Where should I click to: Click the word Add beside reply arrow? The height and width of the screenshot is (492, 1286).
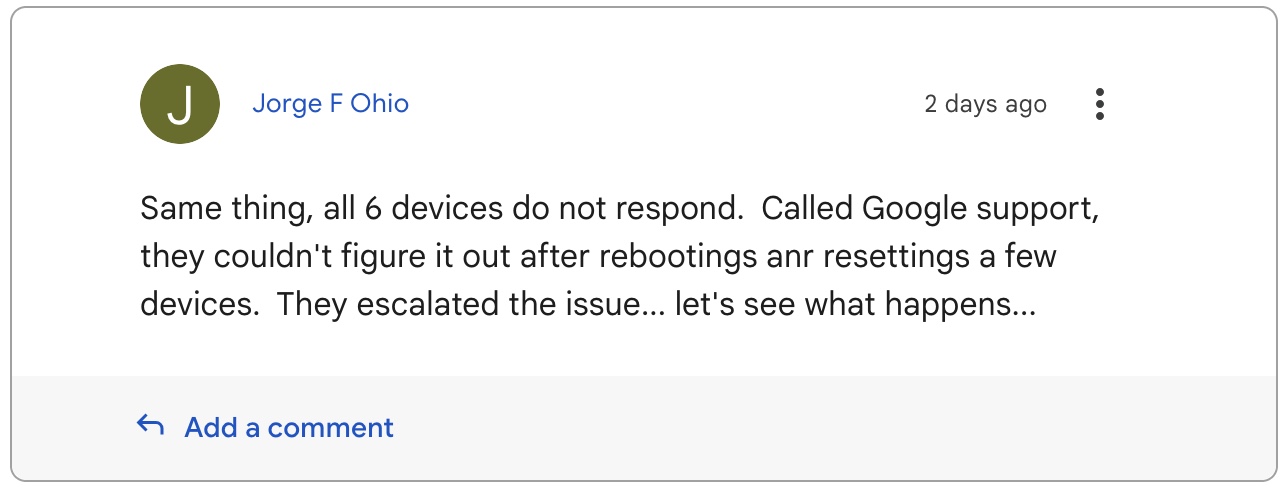(210, 428)
